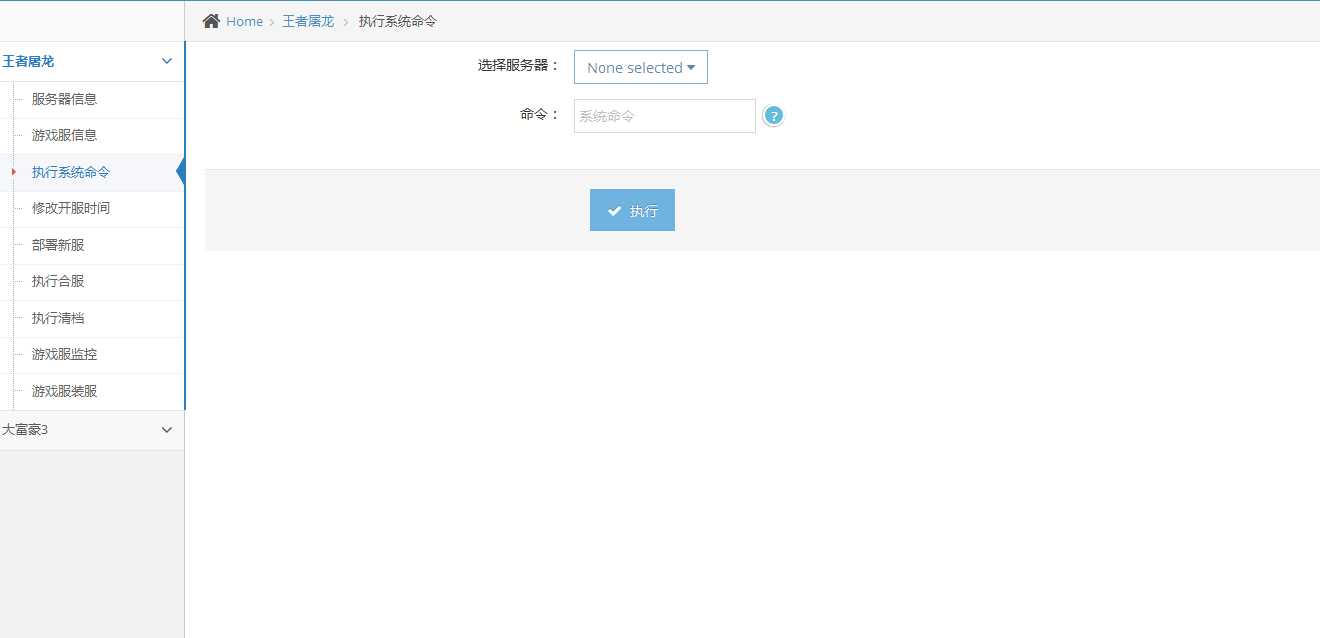1320x638 pixels.
Task: Click the blue question mark help icon
Action: 773,116
